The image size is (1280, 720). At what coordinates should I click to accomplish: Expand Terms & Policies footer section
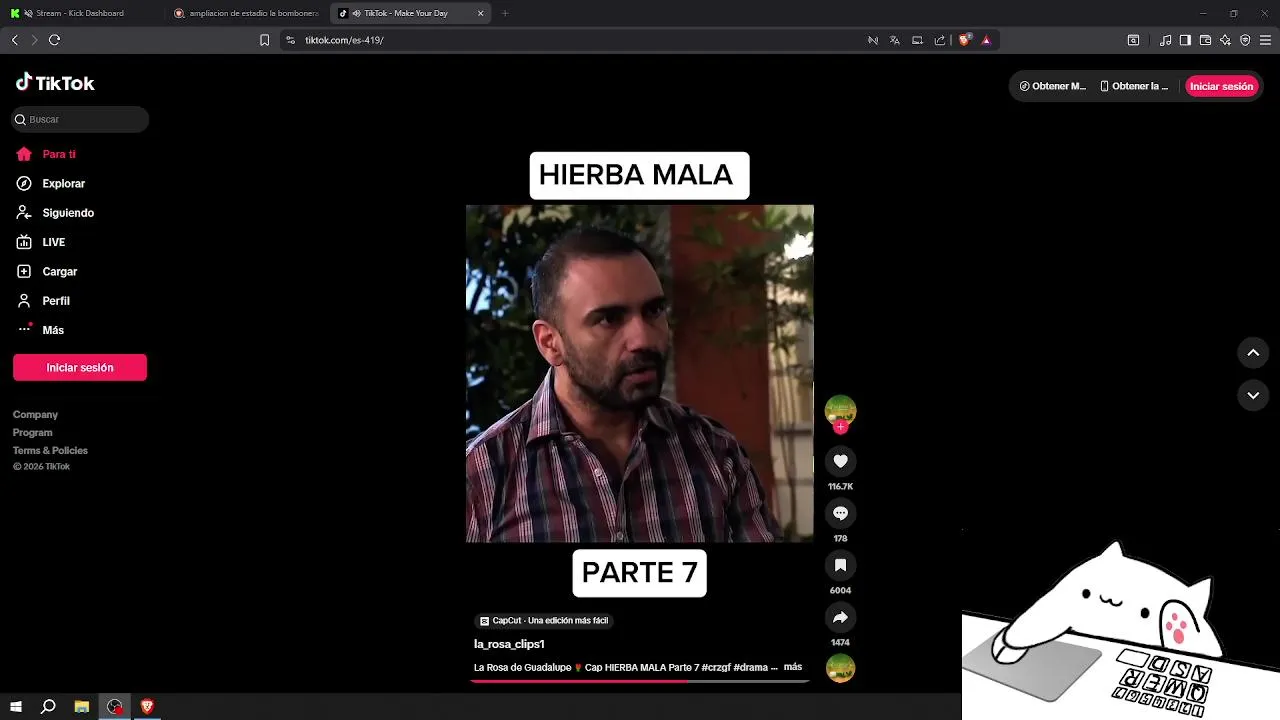pyautogui.click(x=50, y=450)
